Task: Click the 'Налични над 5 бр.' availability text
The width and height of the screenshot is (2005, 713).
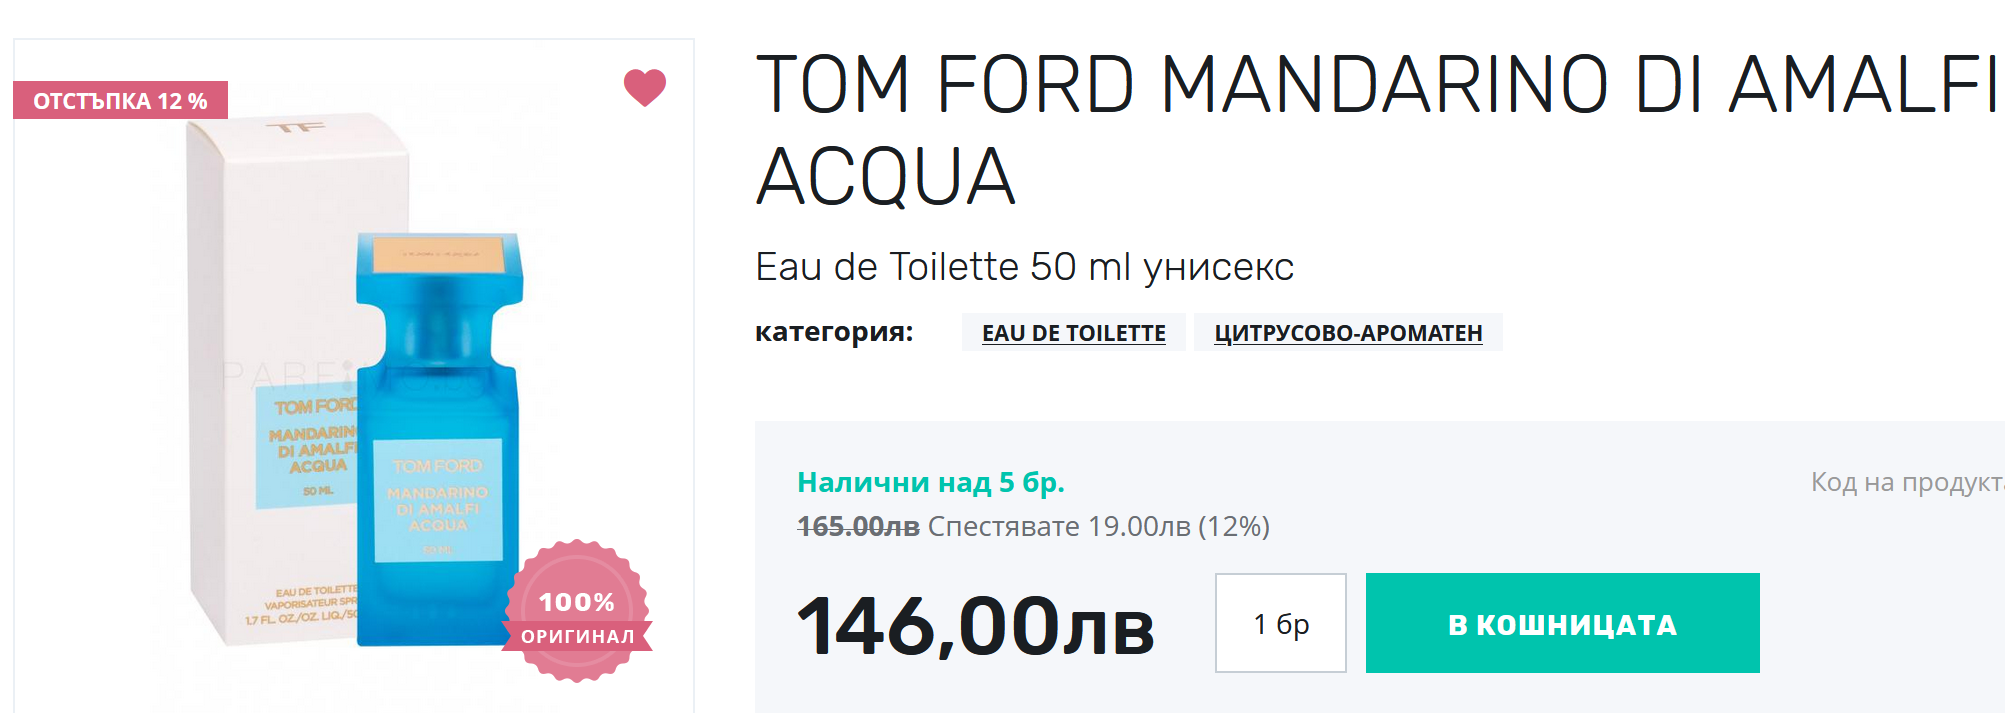Action: (930, 483)
